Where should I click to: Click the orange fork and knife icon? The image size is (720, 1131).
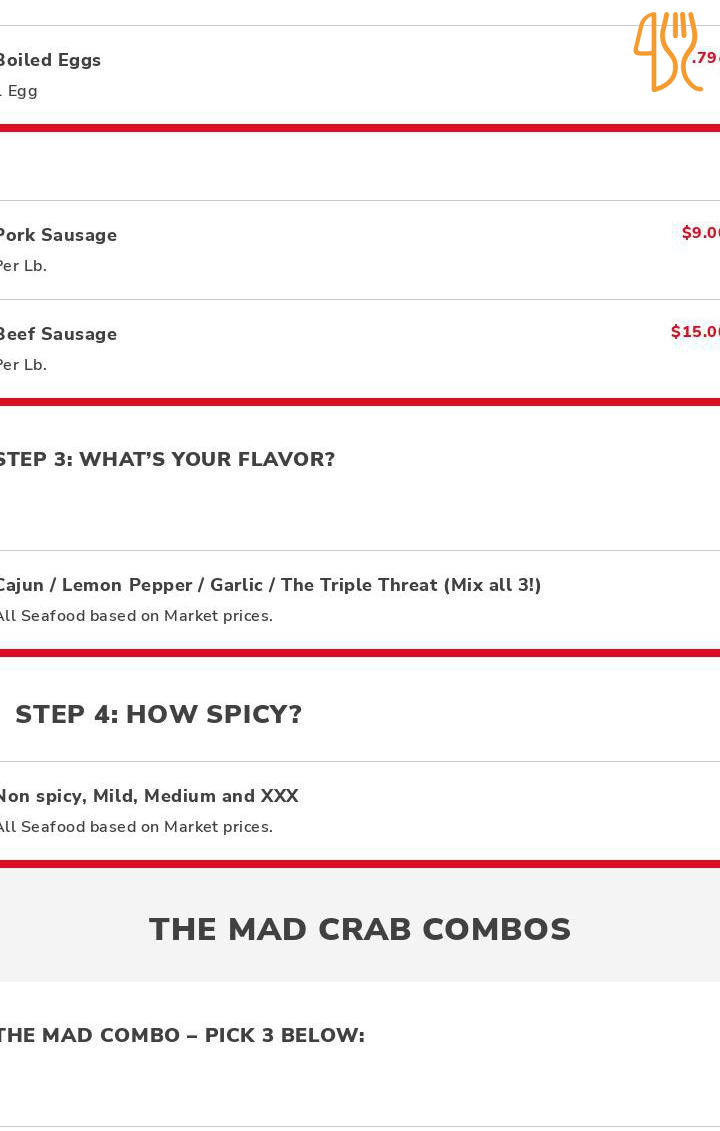coord(665,51)
